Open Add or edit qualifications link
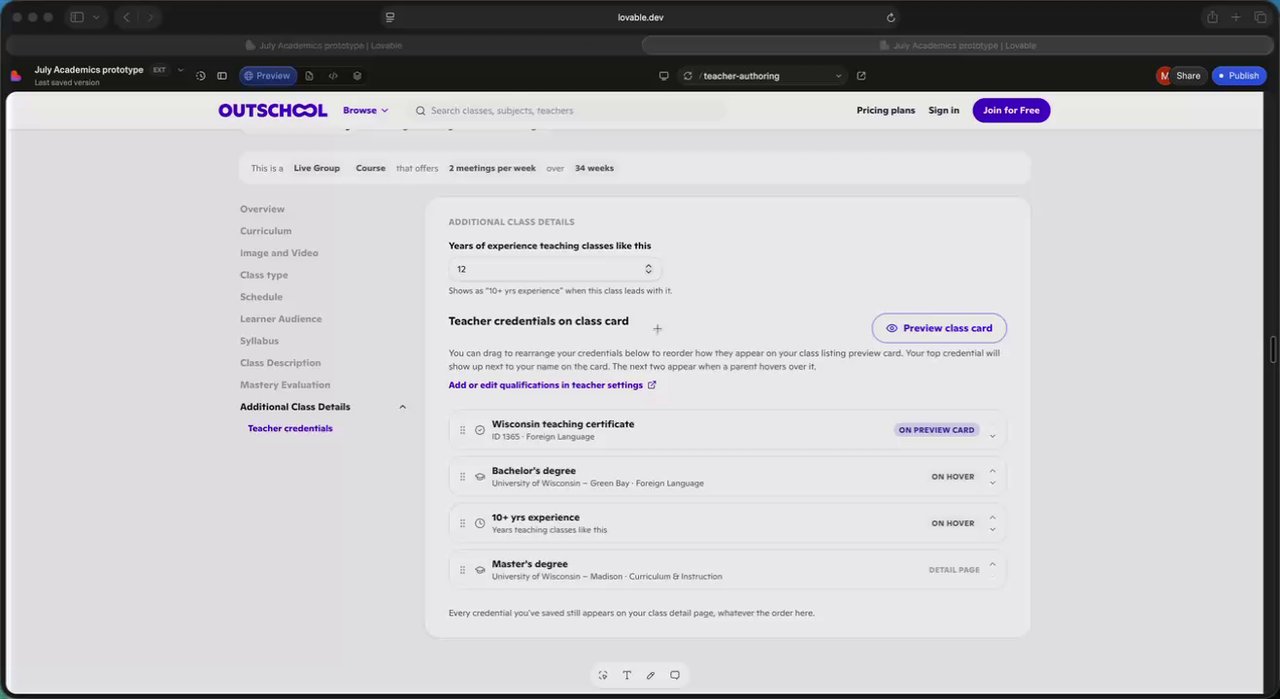 pos(552,385)
